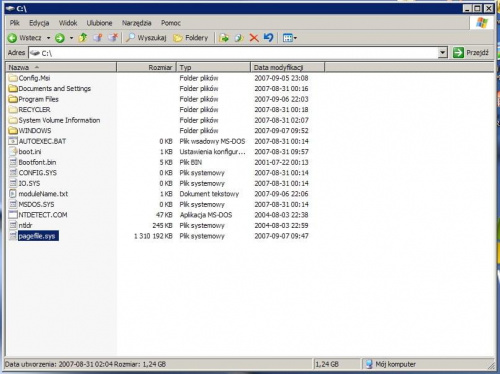Select the Documents and Settings folder icon

tap(13, 89)
